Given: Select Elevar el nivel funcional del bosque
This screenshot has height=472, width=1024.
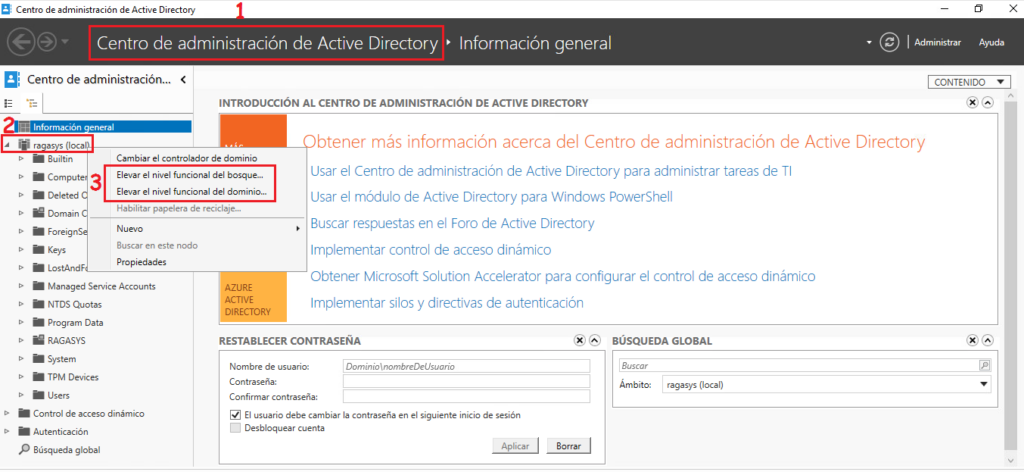Looking at the screenshot, I should click(x=190, y=175).
